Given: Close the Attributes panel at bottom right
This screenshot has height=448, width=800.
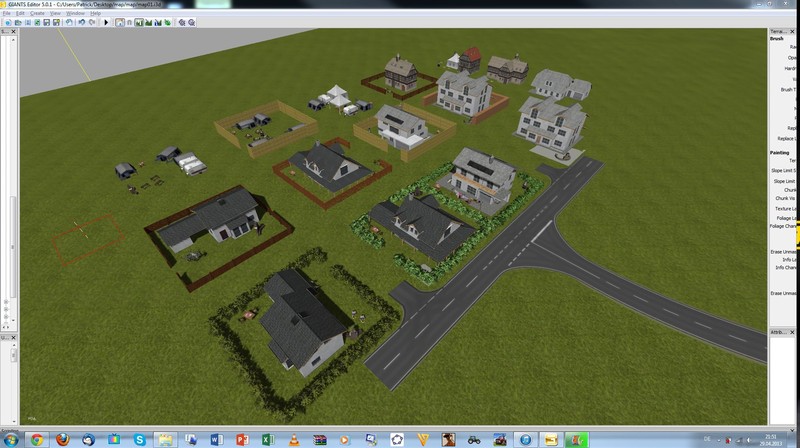Looking at the screenshot, I should 792,332.
